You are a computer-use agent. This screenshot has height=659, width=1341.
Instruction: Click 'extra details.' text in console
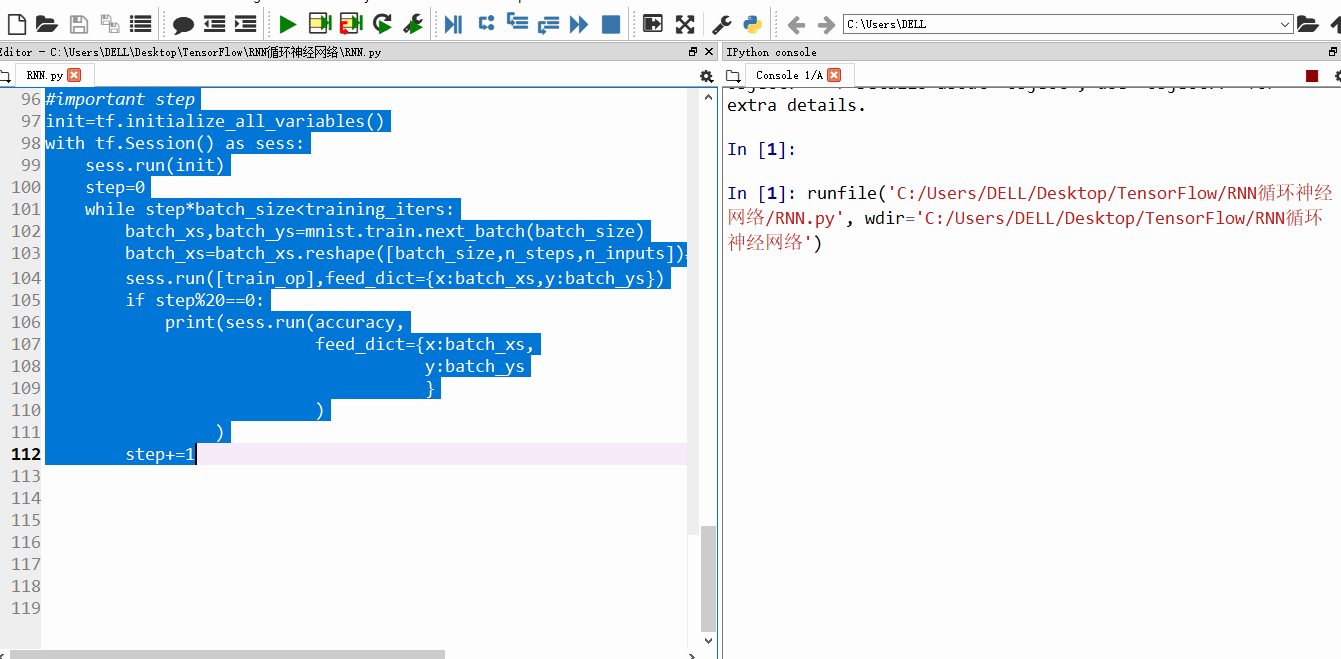[x=796, y=105]
